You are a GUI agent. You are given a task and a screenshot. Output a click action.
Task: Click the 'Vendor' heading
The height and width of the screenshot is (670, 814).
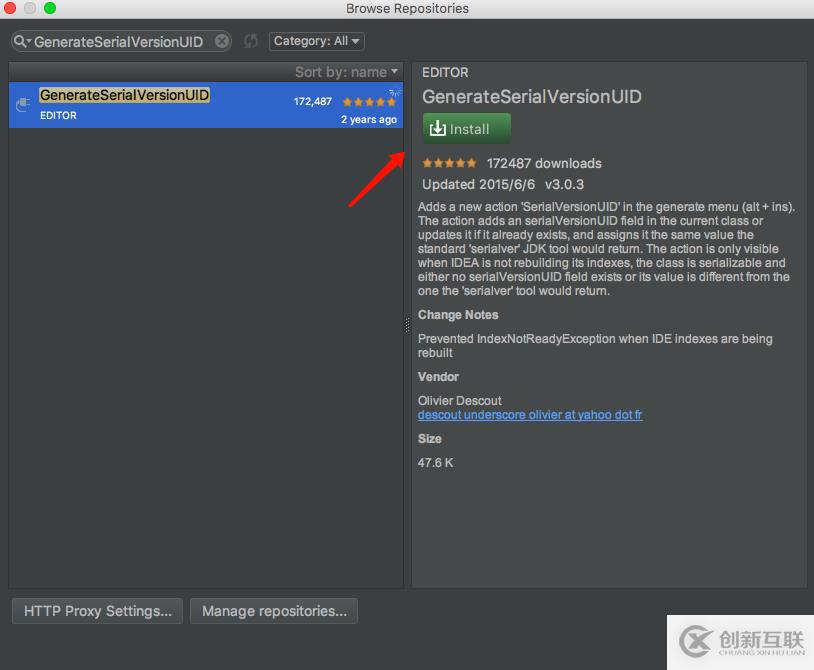(x=438, y=377)
